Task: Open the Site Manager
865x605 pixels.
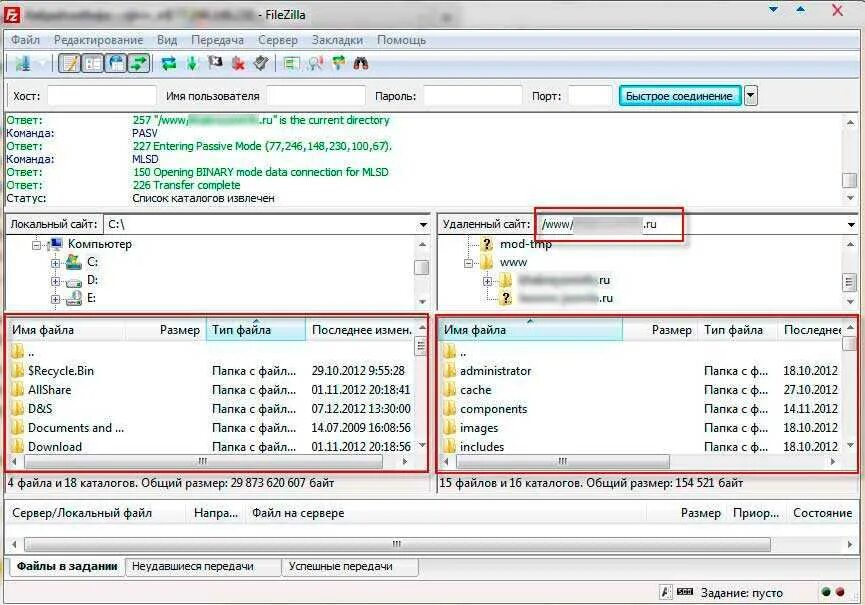Action: click(23, 64)
